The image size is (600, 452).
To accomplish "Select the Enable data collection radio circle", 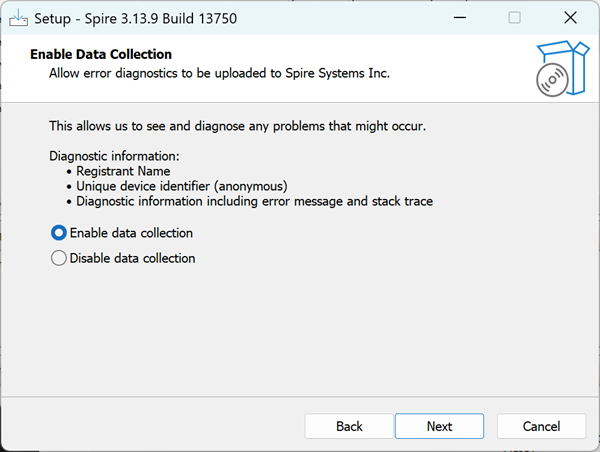I will [x=59, y=233].
